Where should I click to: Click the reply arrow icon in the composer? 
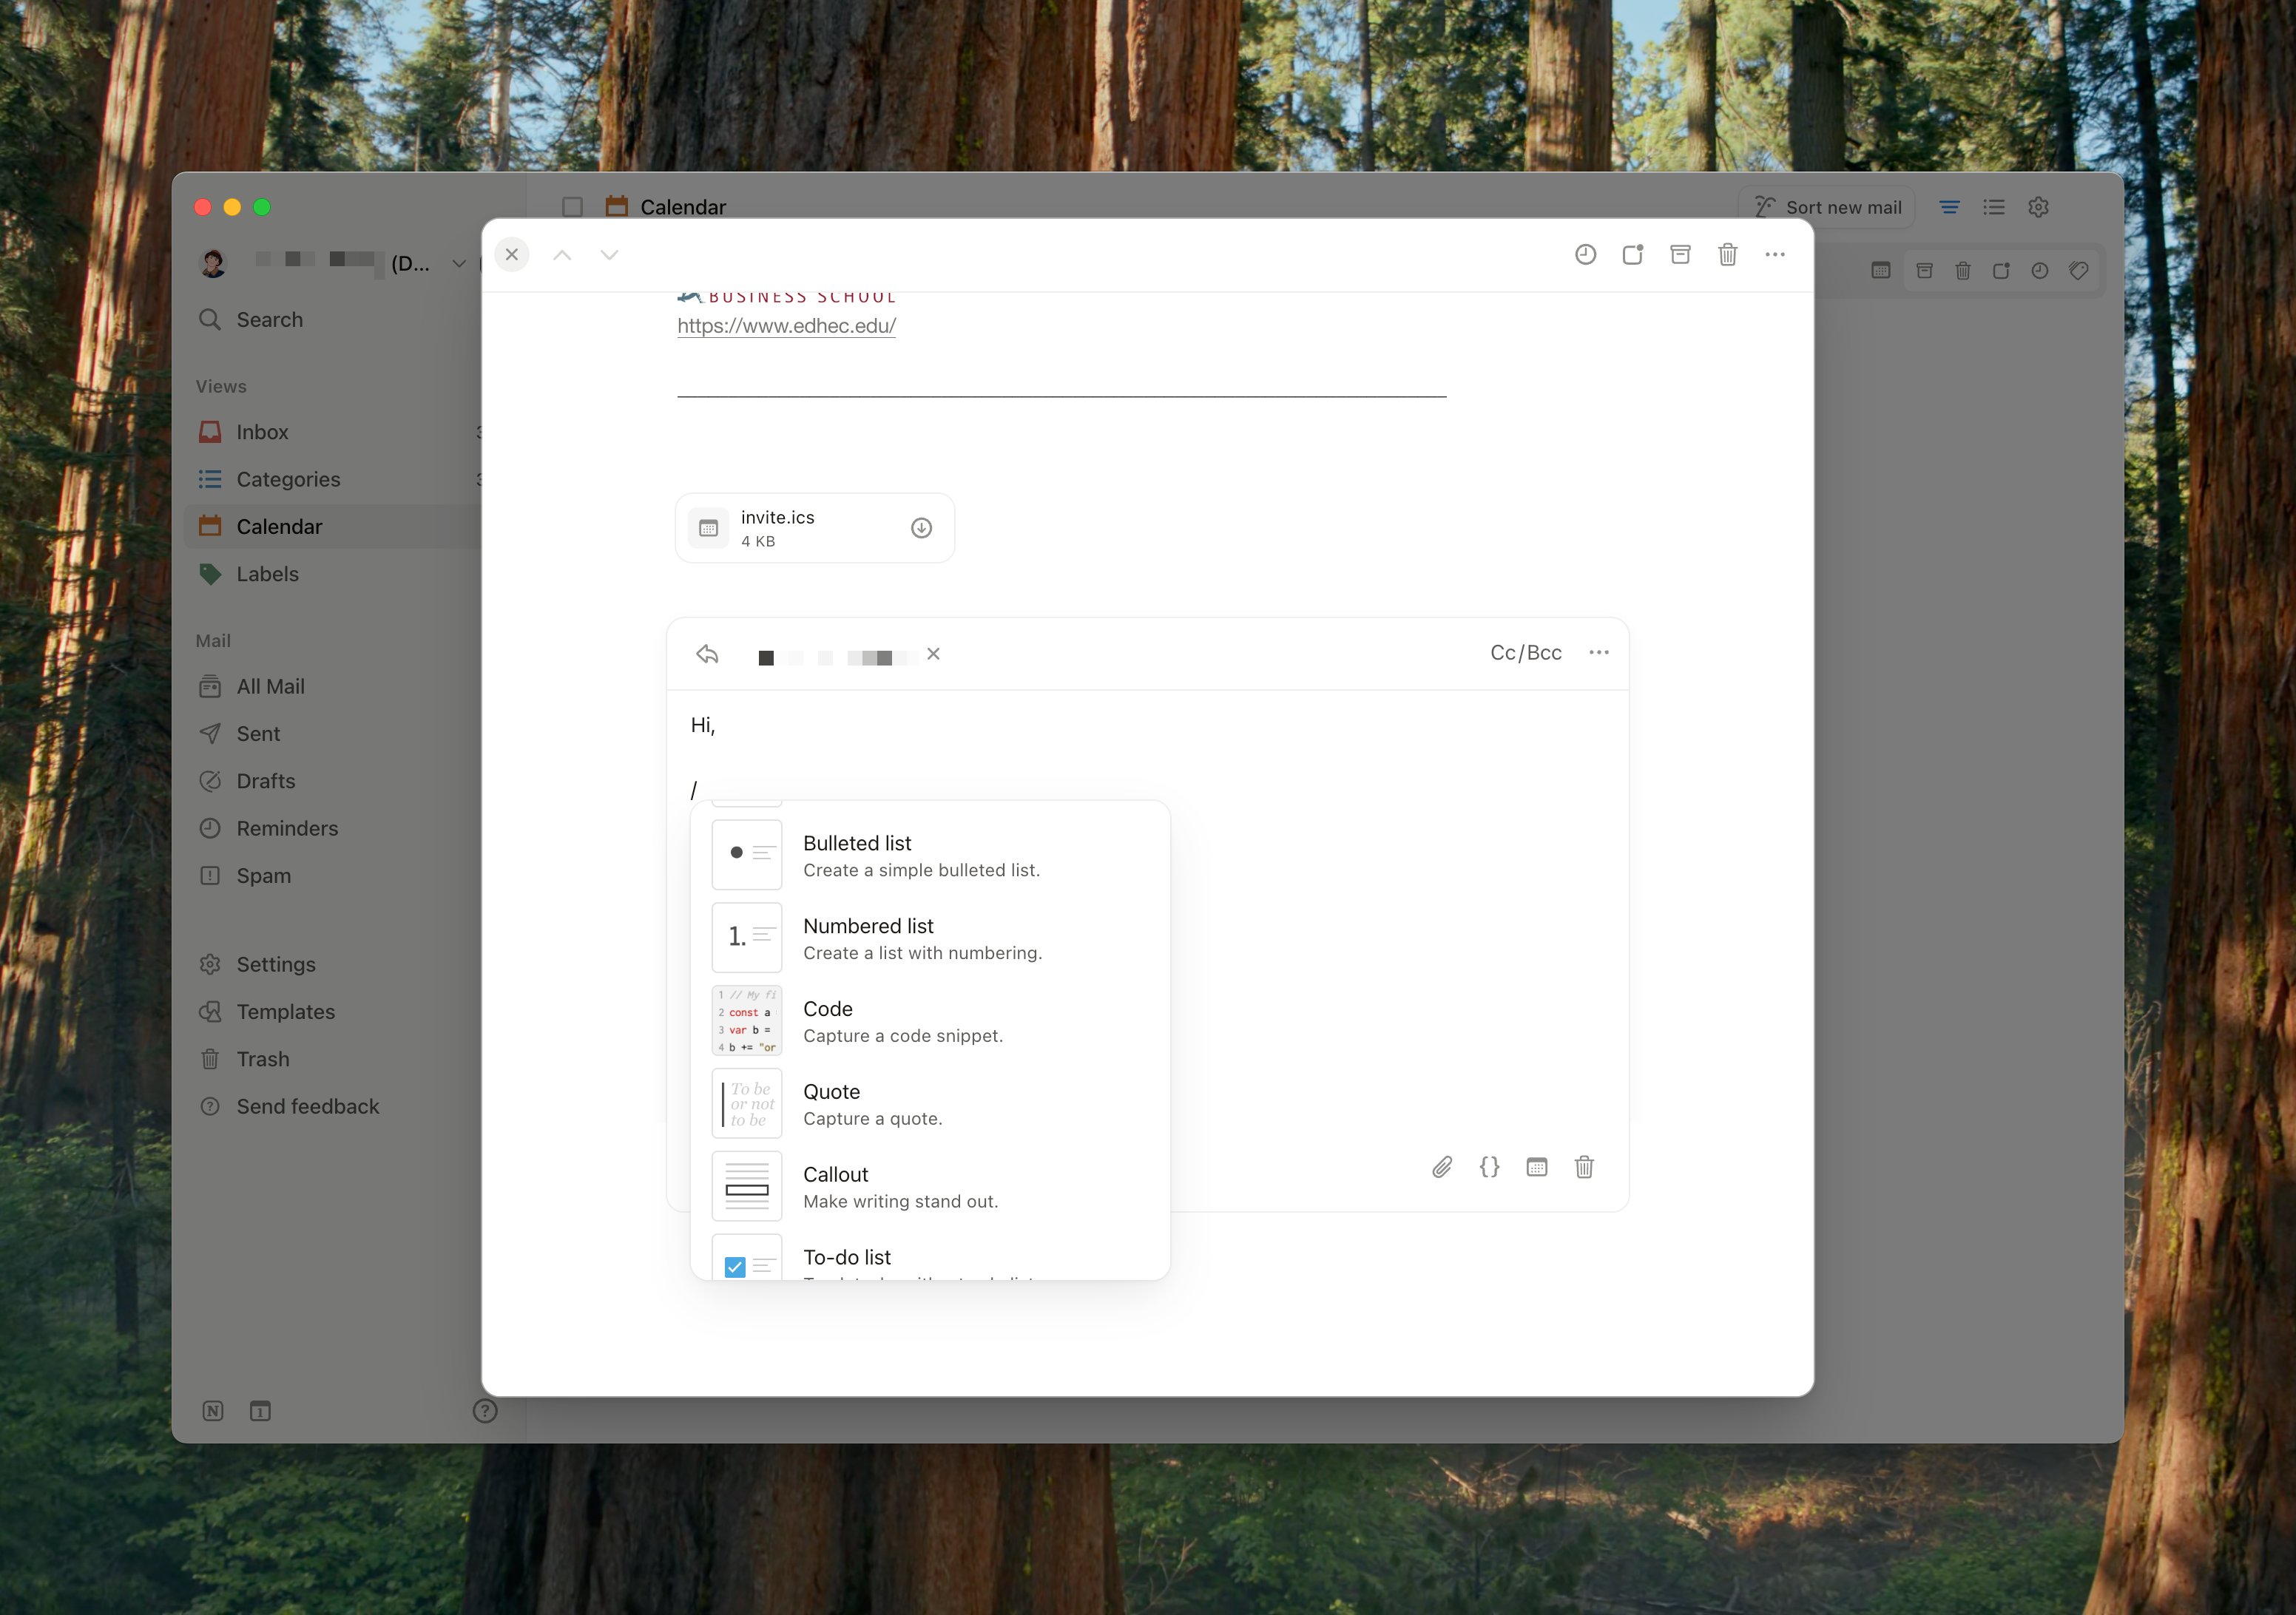pyautogui.click(x=708, y=655)
